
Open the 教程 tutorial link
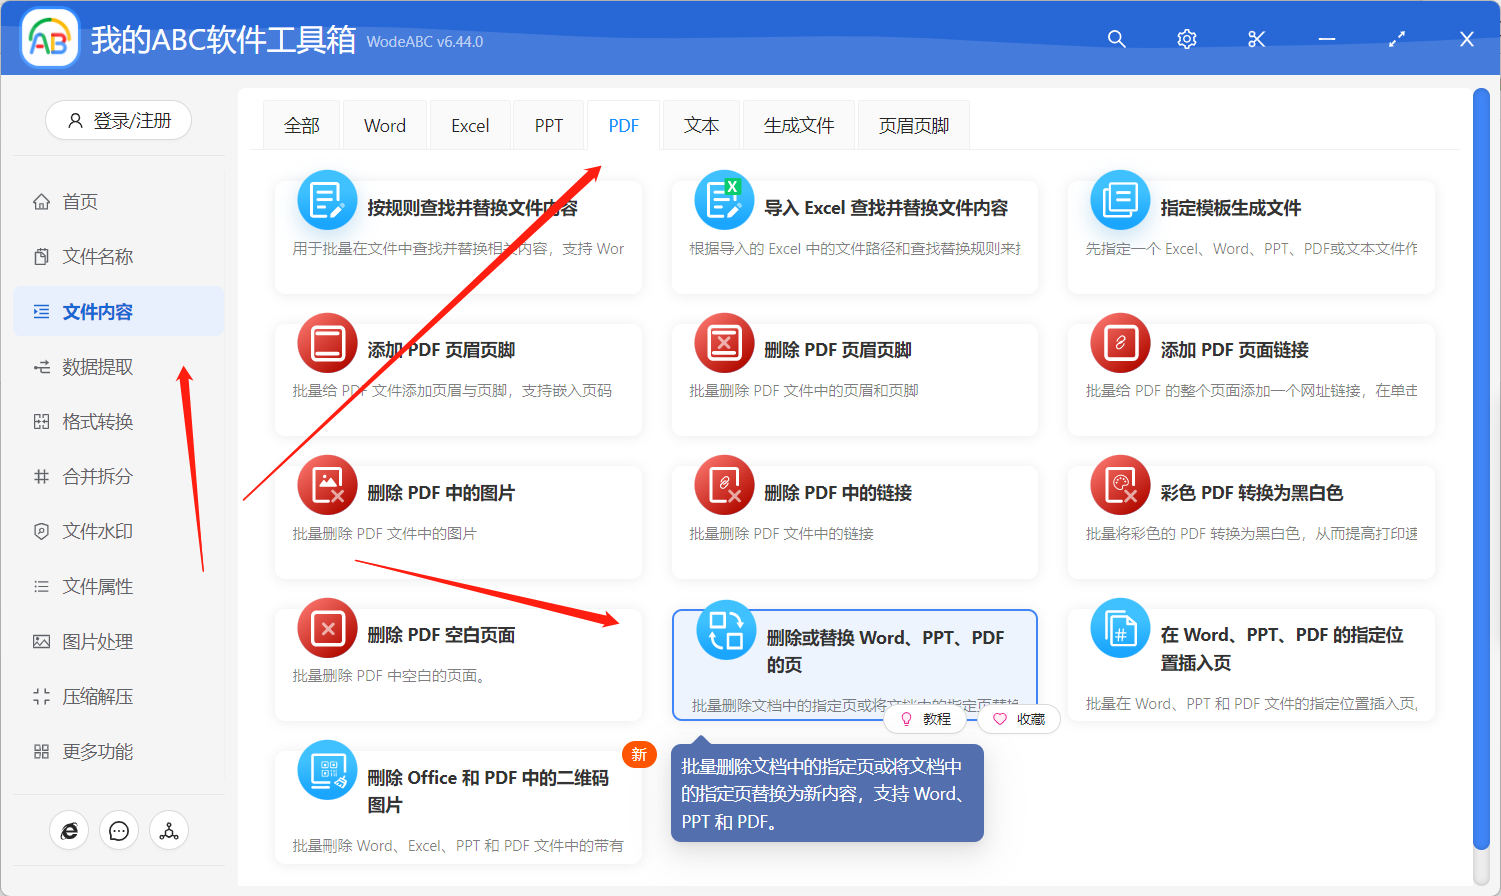tap(926, 718)
